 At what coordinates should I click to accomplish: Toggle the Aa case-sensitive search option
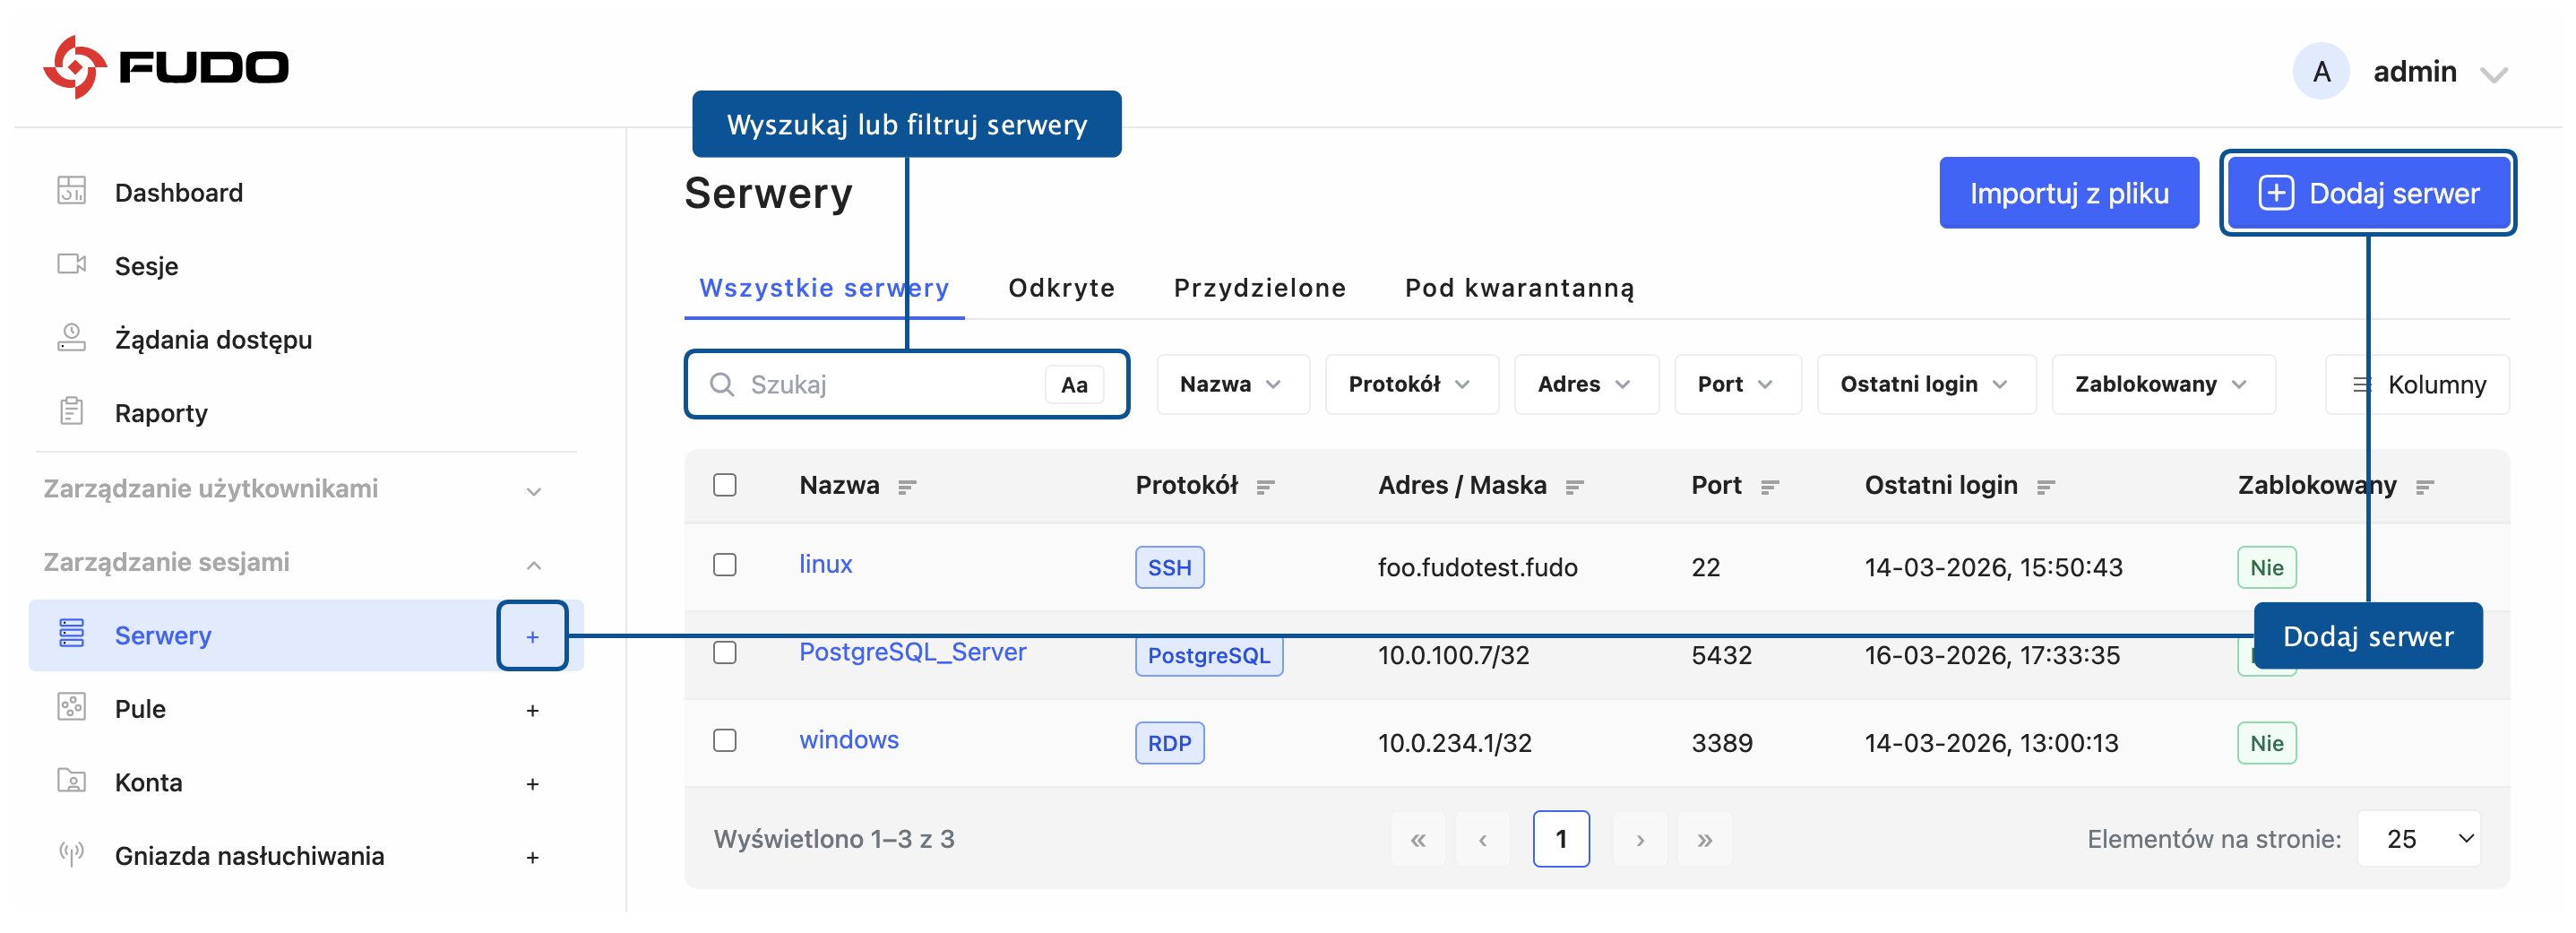coord(1074,385)
